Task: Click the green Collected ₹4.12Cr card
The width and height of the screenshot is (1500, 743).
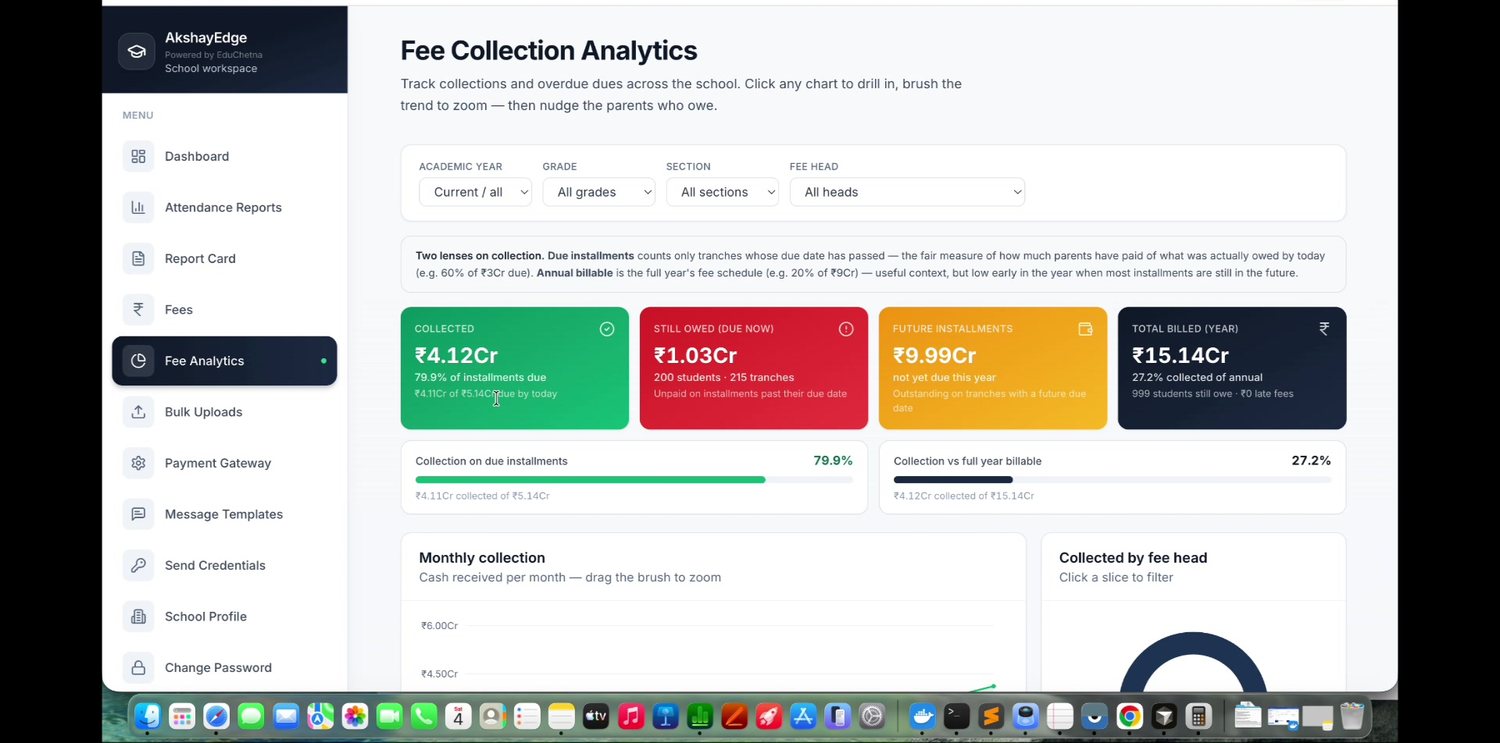Action: (515, 368)
